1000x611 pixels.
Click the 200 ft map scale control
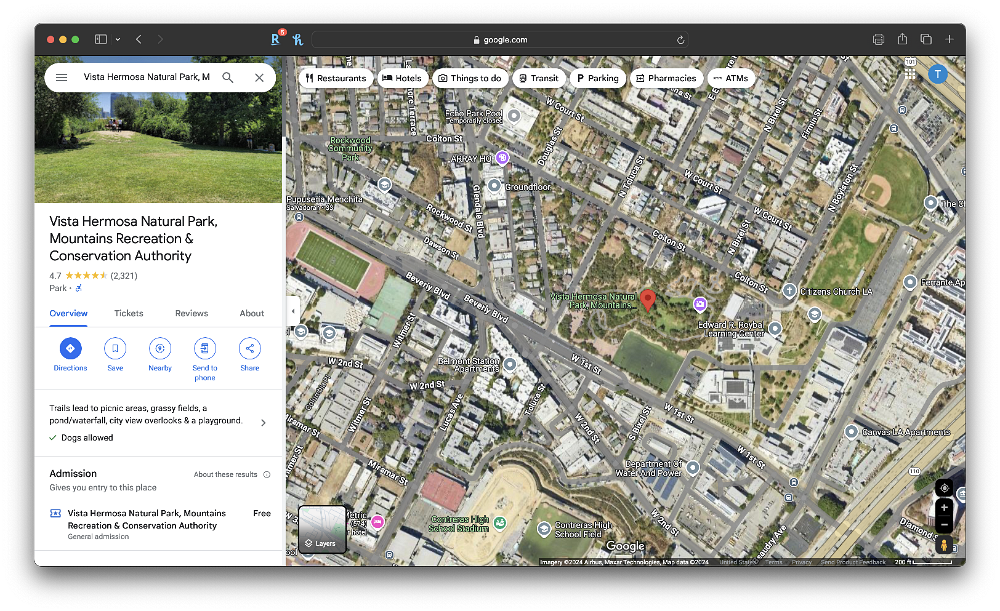coord(923,562)
